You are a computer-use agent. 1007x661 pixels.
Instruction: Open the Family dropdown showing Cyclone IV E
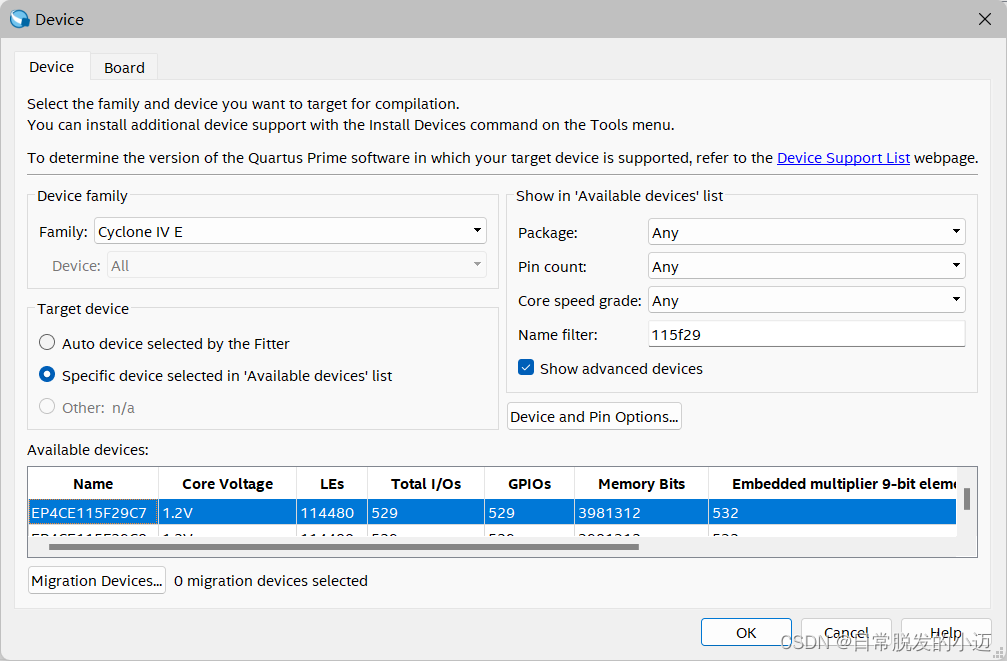tap(290, 231)
